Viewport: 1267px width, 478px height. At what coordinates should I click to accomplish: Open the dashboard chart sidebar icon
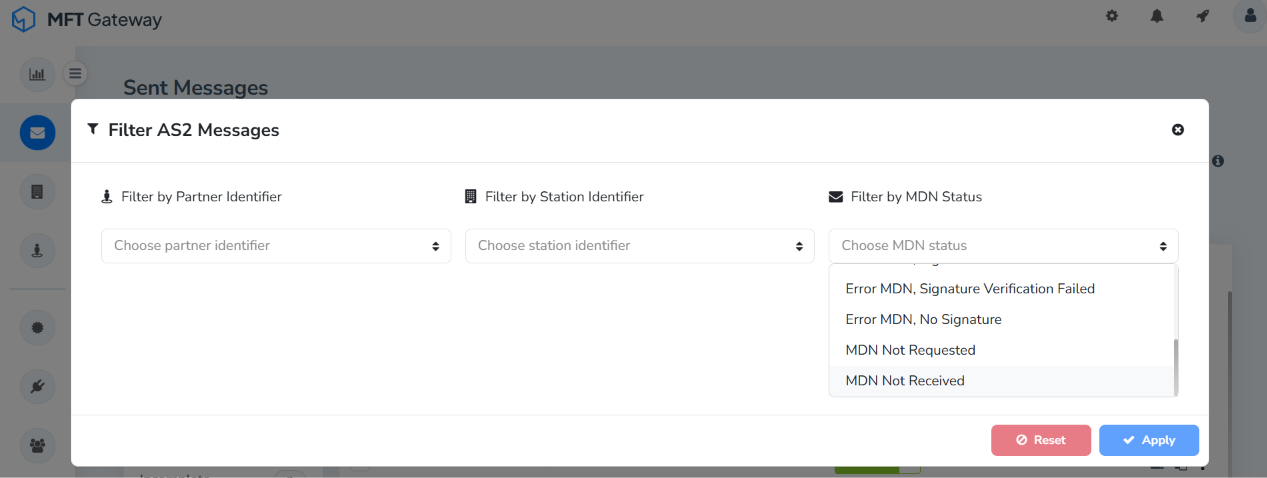click(x=37, y=73)
